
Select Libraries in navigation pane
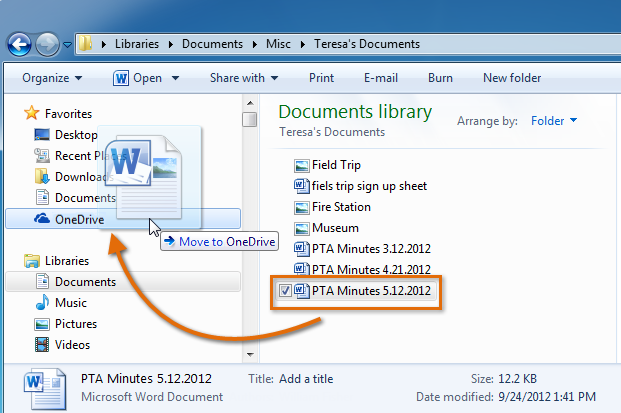[67, 261]
